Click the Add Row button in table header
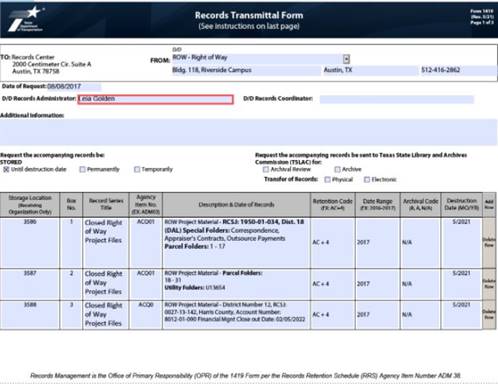The height and width of the screenshot is (384, 498). point(489,205)
